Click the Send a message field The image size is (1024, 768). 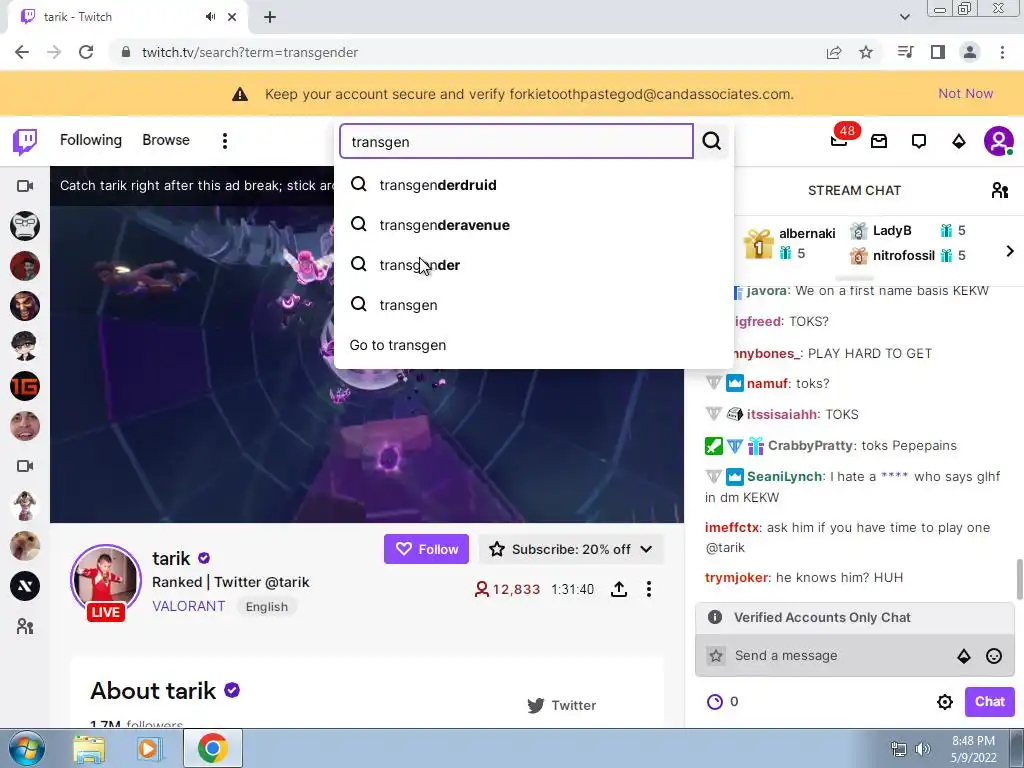click(839, 655)
